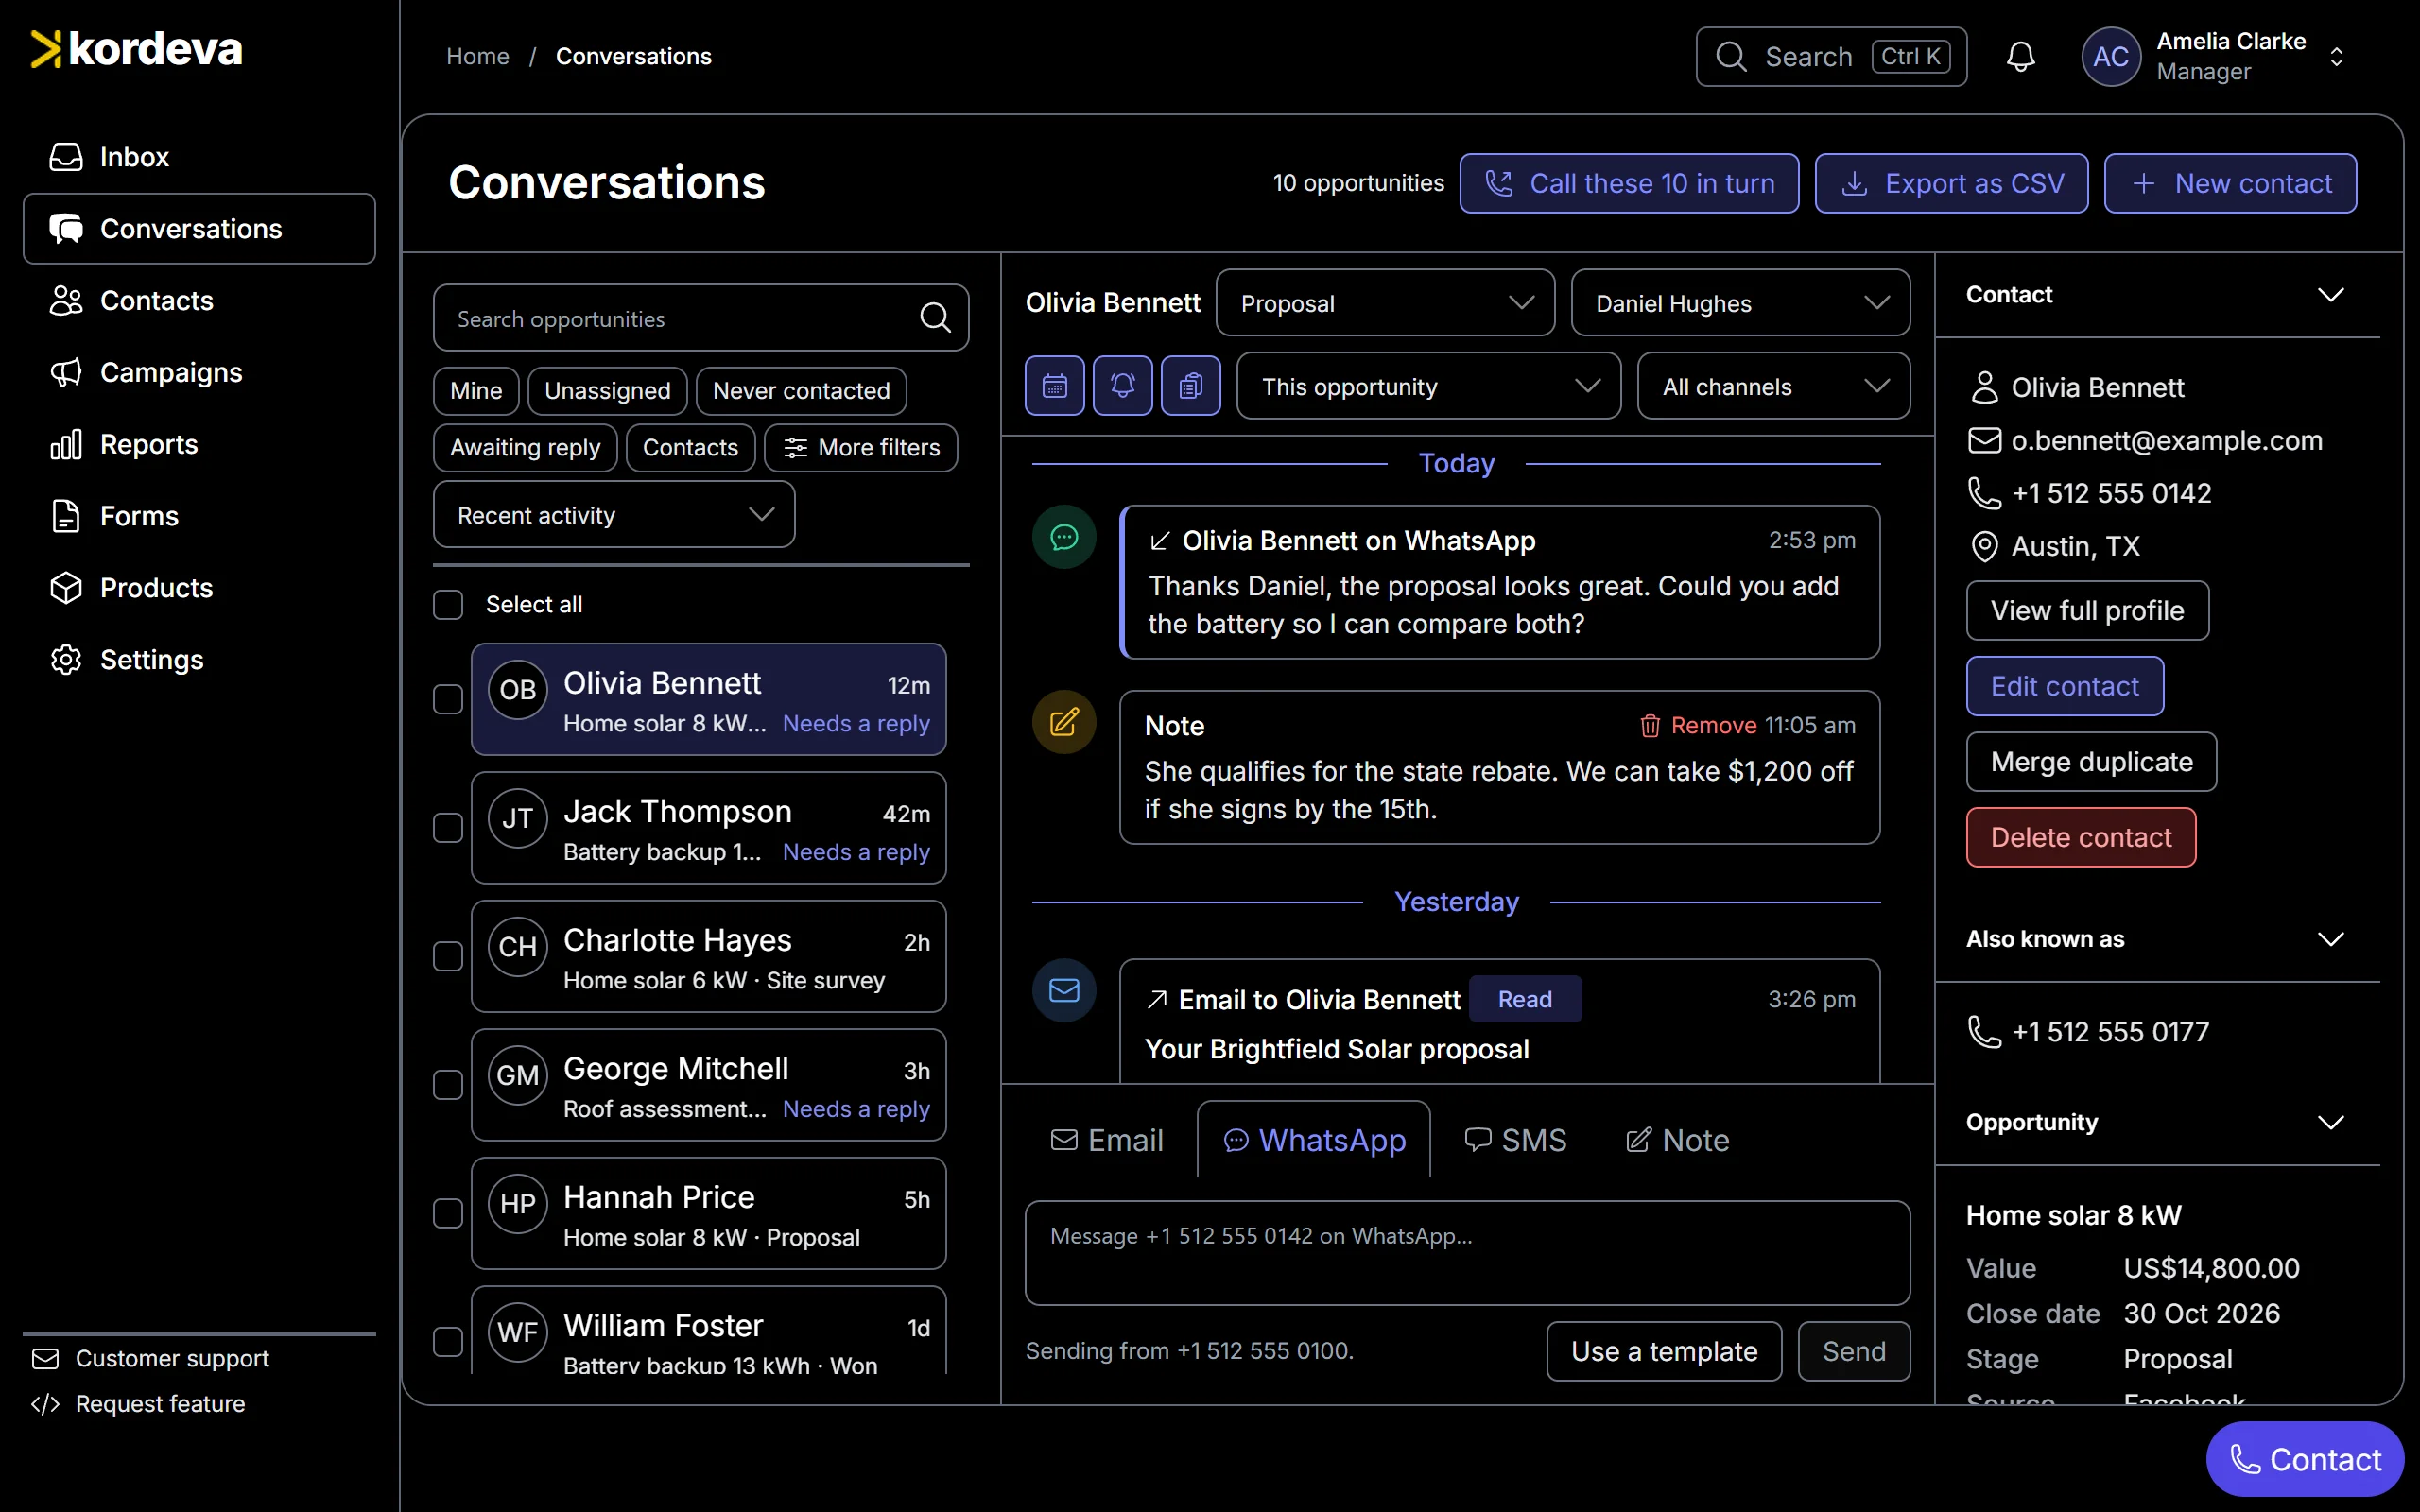
Task: Open the This opportunity scope dropdown
Action: point(1428,386)
